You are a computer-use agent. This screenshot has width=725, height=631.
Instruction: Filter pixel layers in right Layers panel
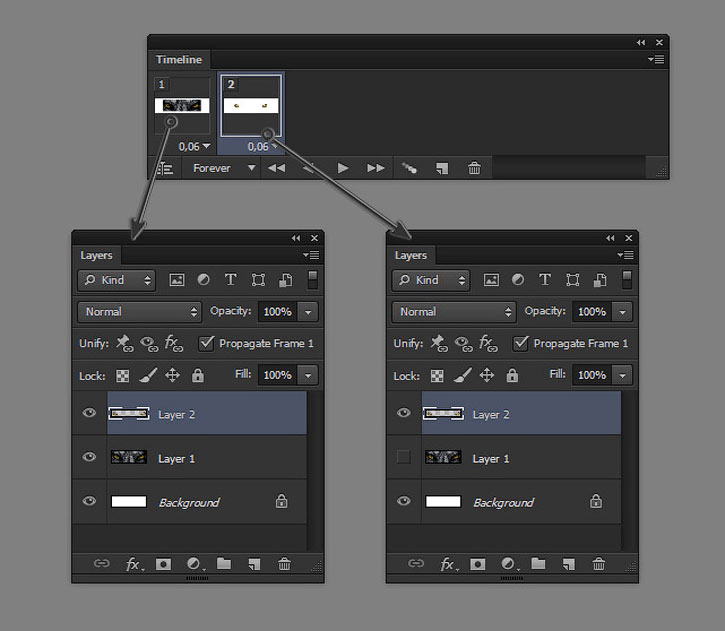[x=491, y=280]
